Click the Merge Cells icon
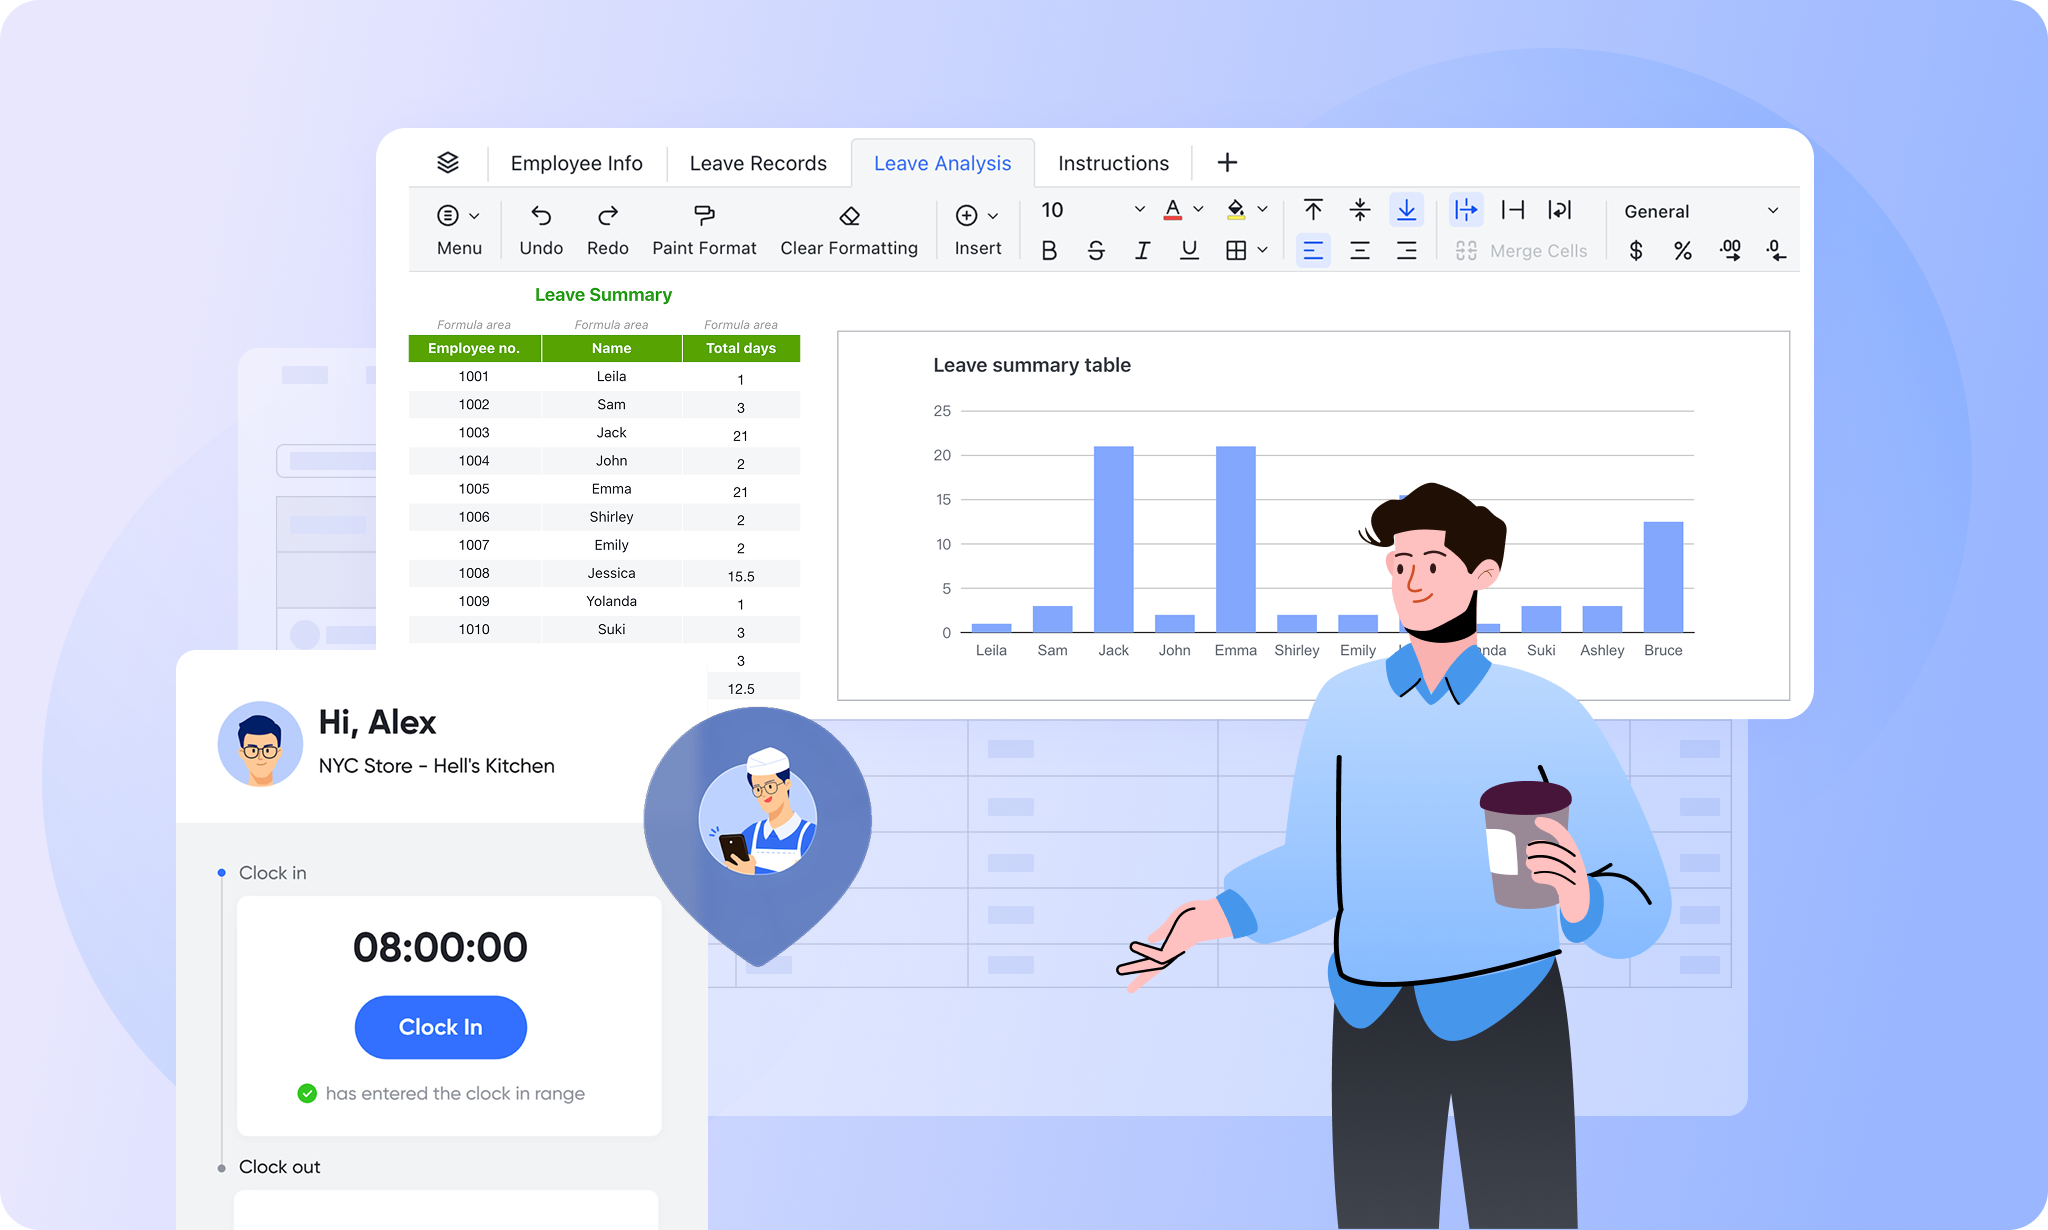The height and width of the screenshot is (1230, 2048). tap(1466, 251)
